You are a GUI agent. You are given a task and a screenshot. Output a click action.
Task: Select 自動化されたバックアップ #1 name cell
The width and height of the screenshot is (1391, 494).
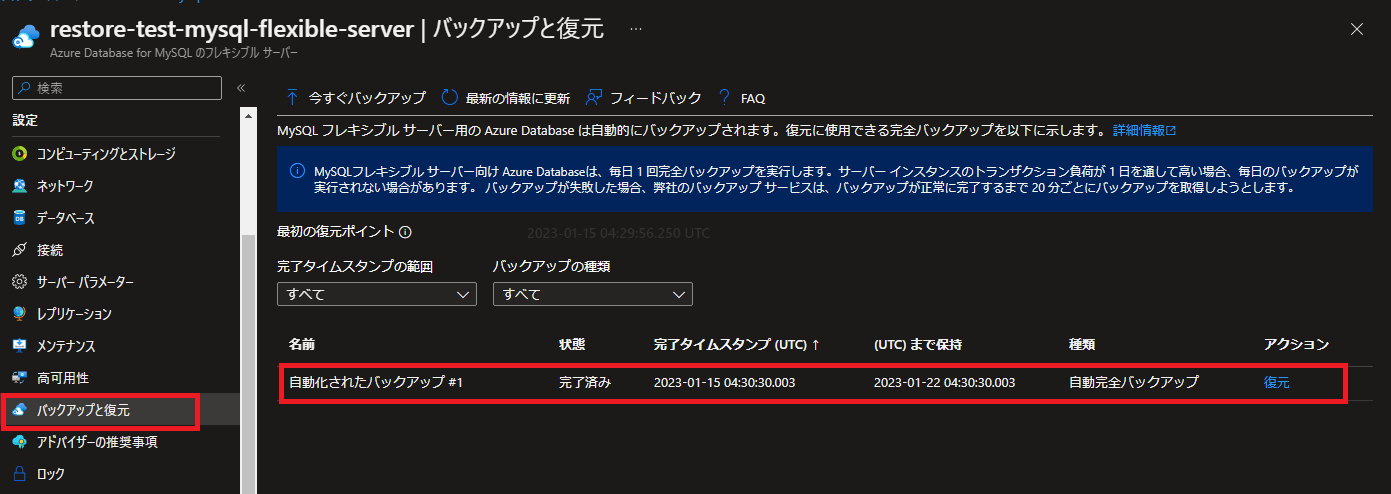375,382
